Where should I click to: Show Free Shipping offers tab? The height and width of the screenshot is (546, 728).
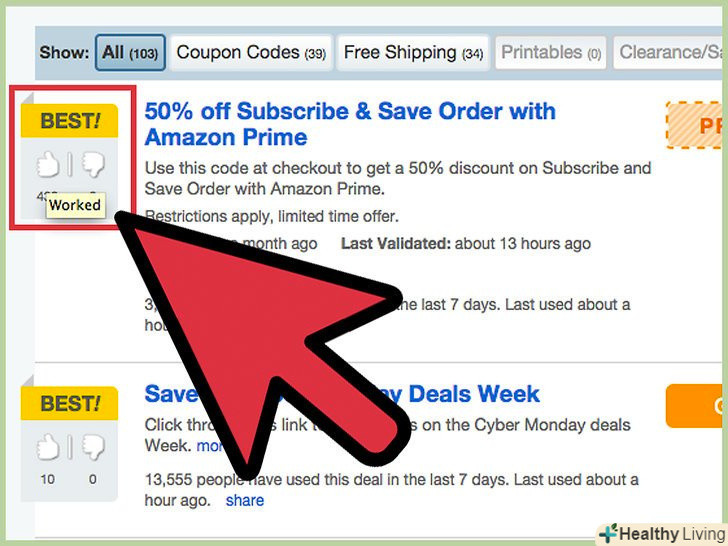click(x=413, y=53)
